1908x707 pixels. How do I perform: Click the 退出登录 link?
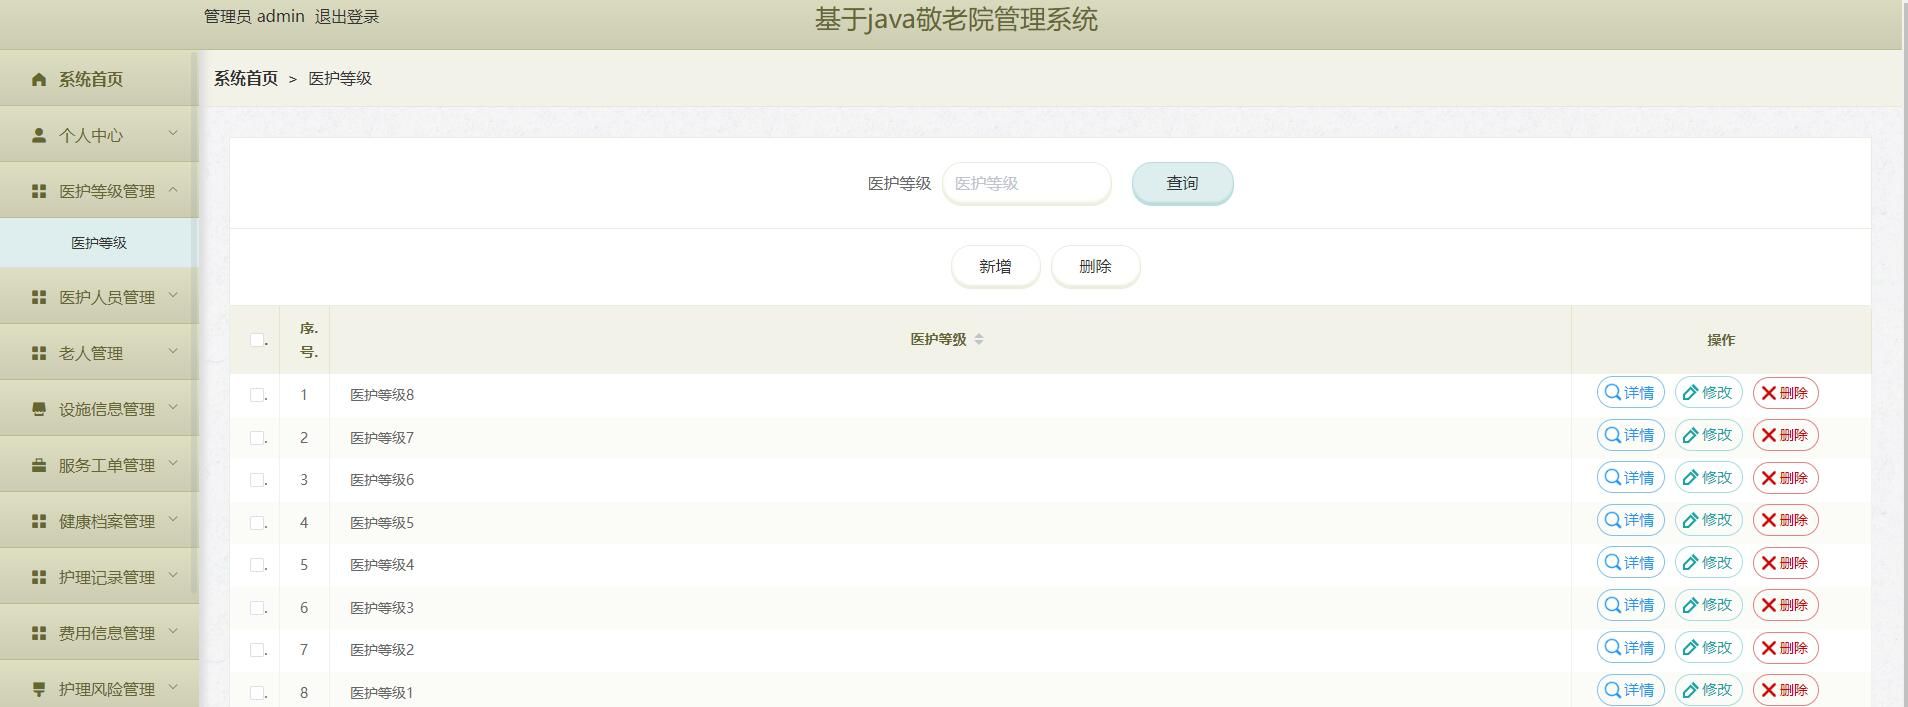click(x=347, y=17)
